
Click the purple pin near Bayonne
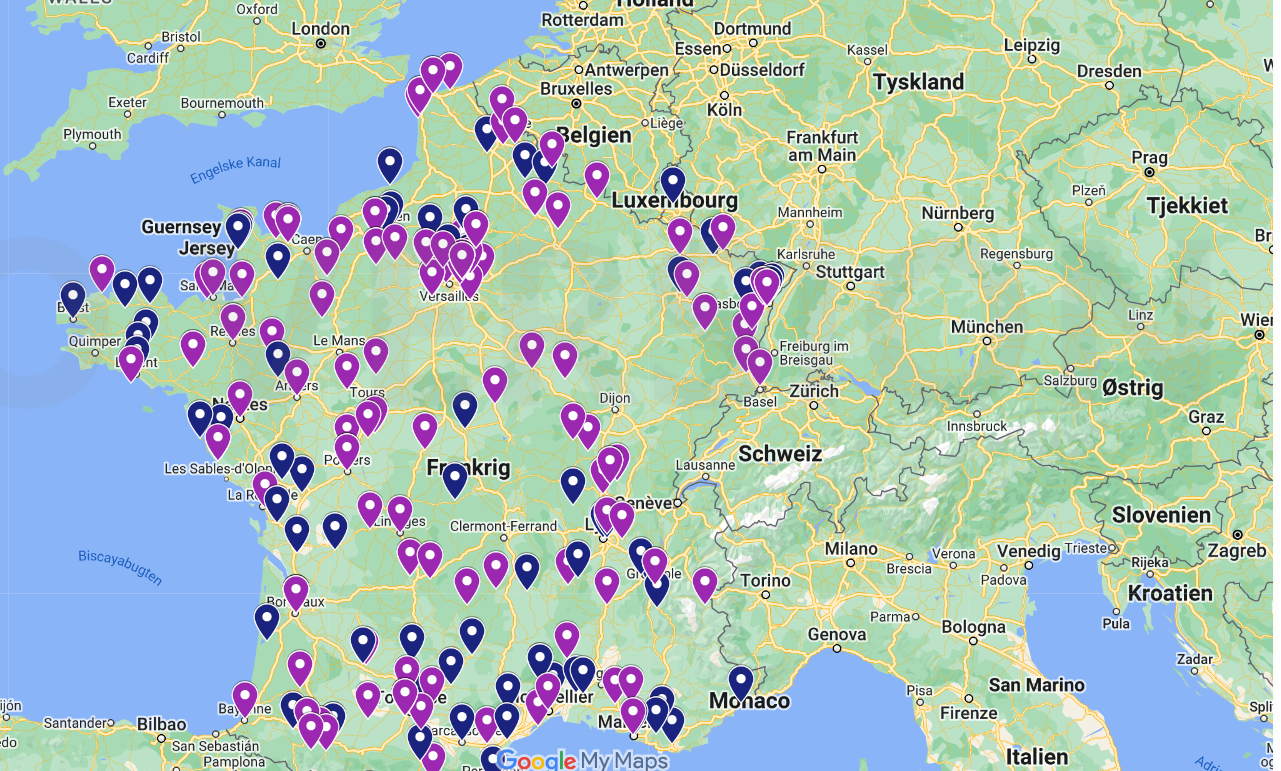[x=245, y=697]
